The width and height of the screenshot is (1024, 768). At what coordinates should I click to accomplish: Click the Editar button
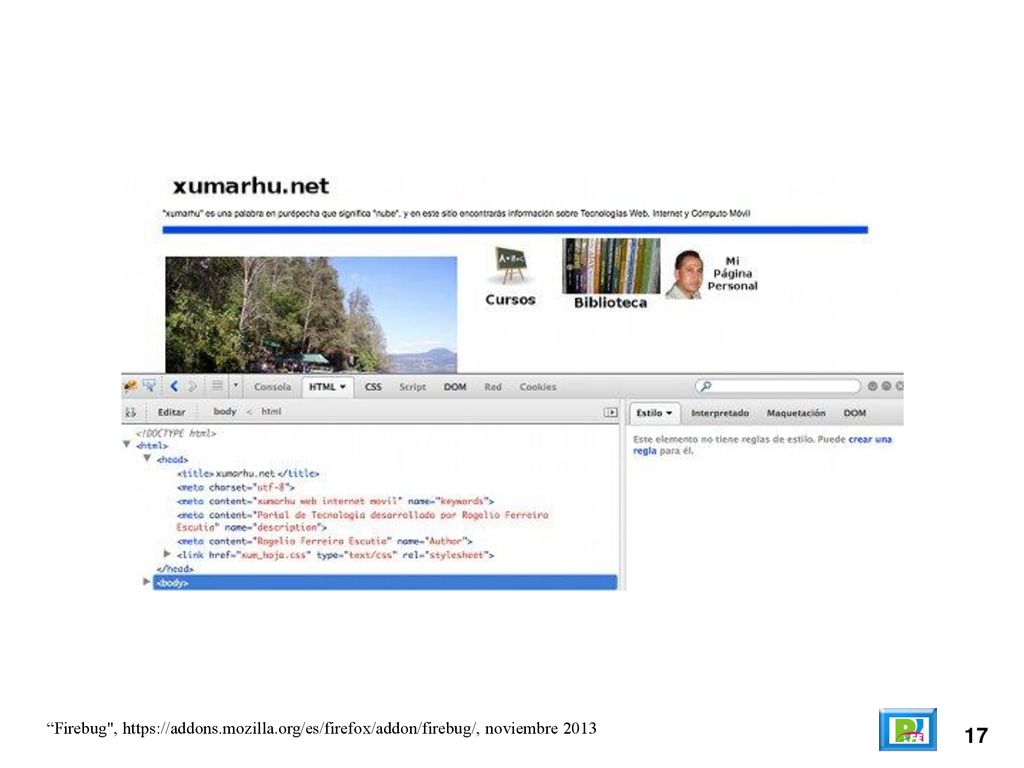[x=171, y=412]
